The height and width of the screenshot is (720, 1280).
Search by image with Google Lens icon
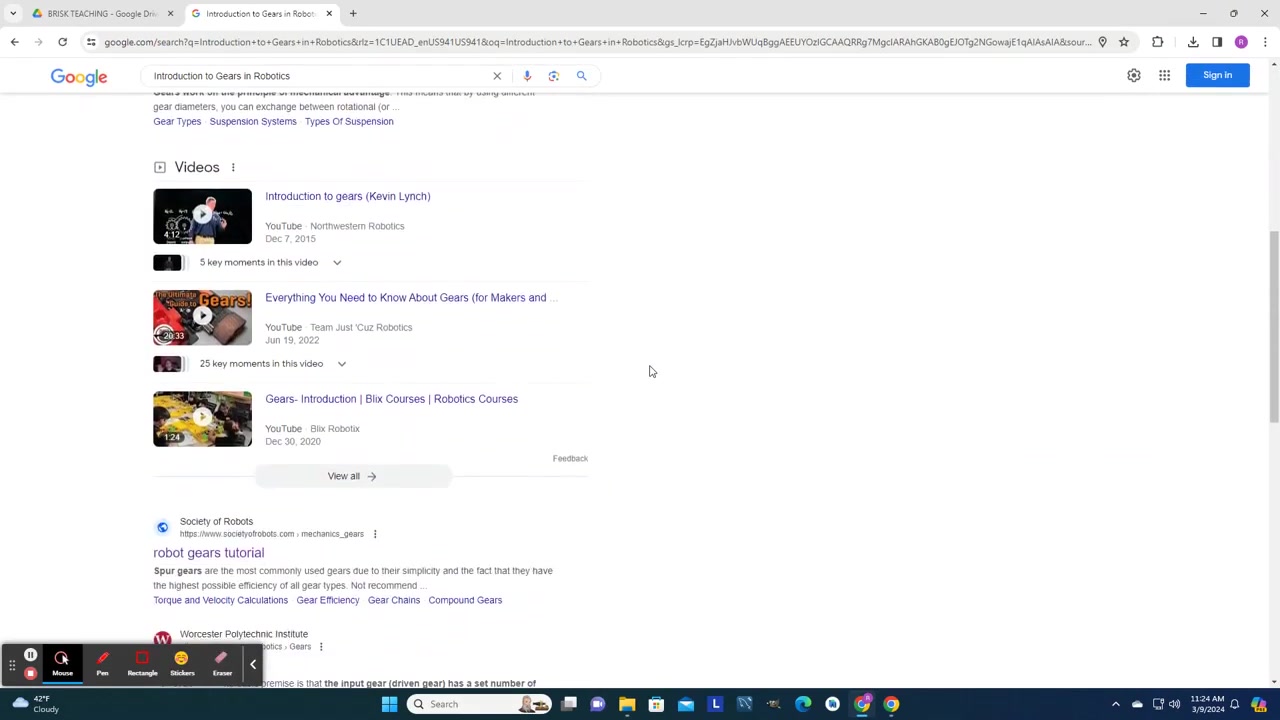tap(554, 76)
